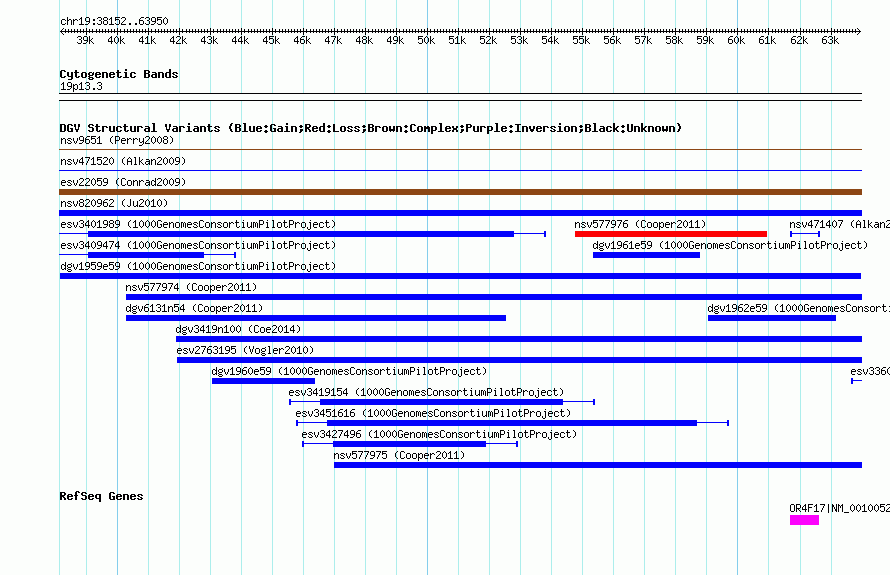The width and height of the screenshot is (890, 575).
Task: Click the ruler's left arrow end
Action: coord(62,31)
